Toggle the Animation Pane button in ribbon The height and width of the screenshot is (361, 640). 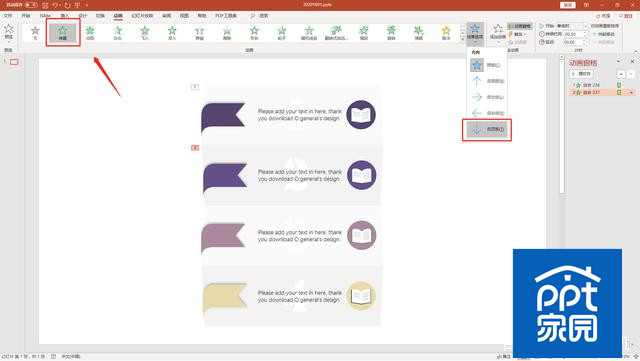(520, 26)
